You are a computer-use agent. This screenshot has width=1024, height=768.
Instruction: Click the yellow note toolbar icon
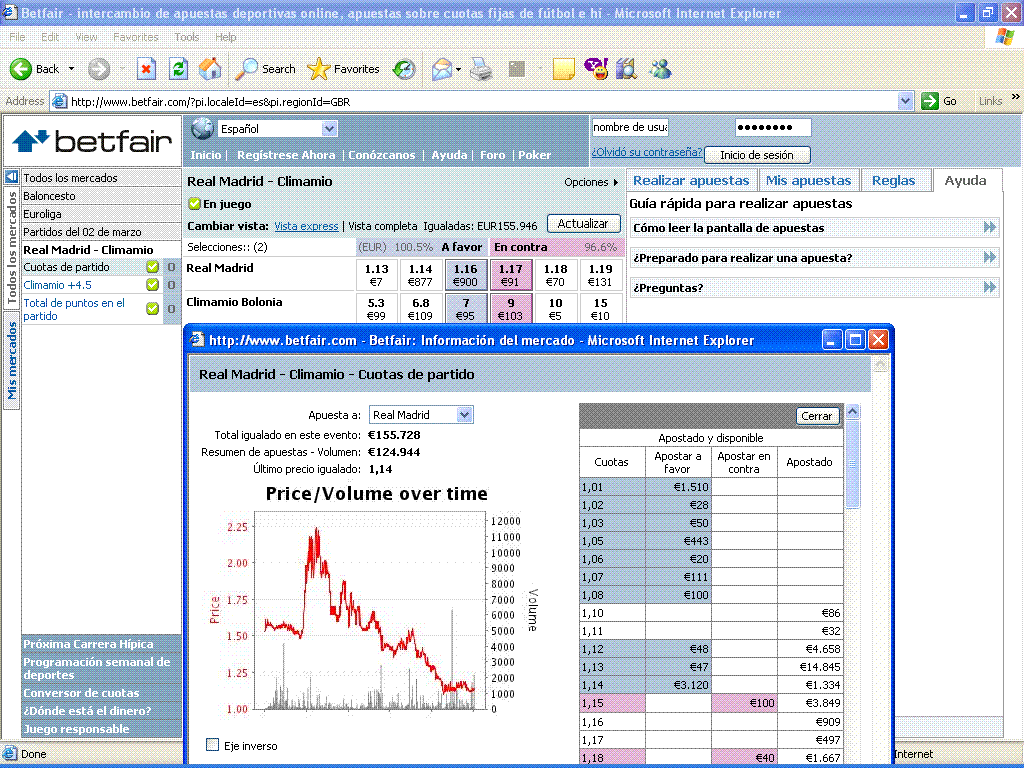click(x=563, y=69)
